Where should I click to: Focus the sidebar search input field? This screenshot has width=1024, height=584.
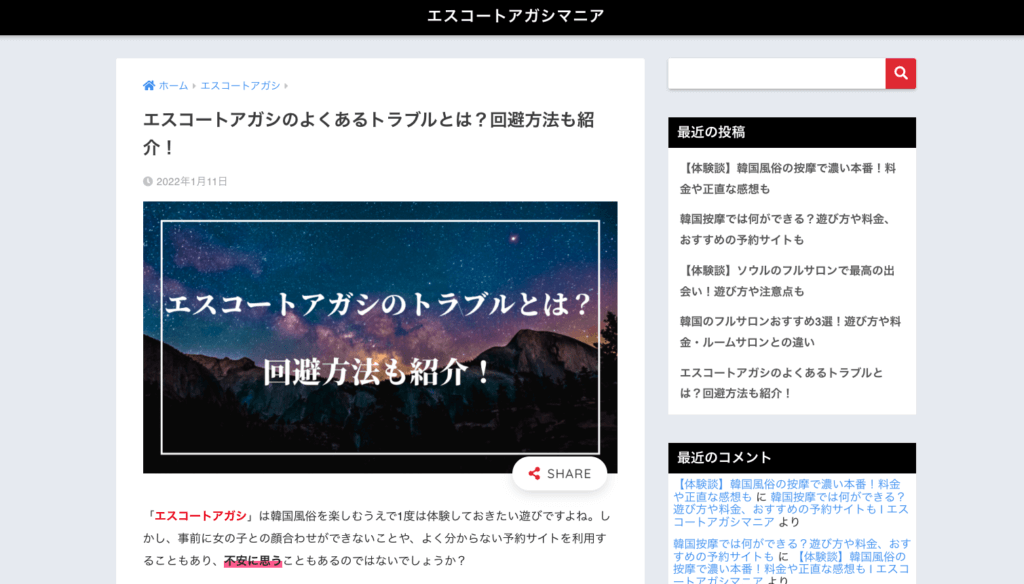(776, 73)
